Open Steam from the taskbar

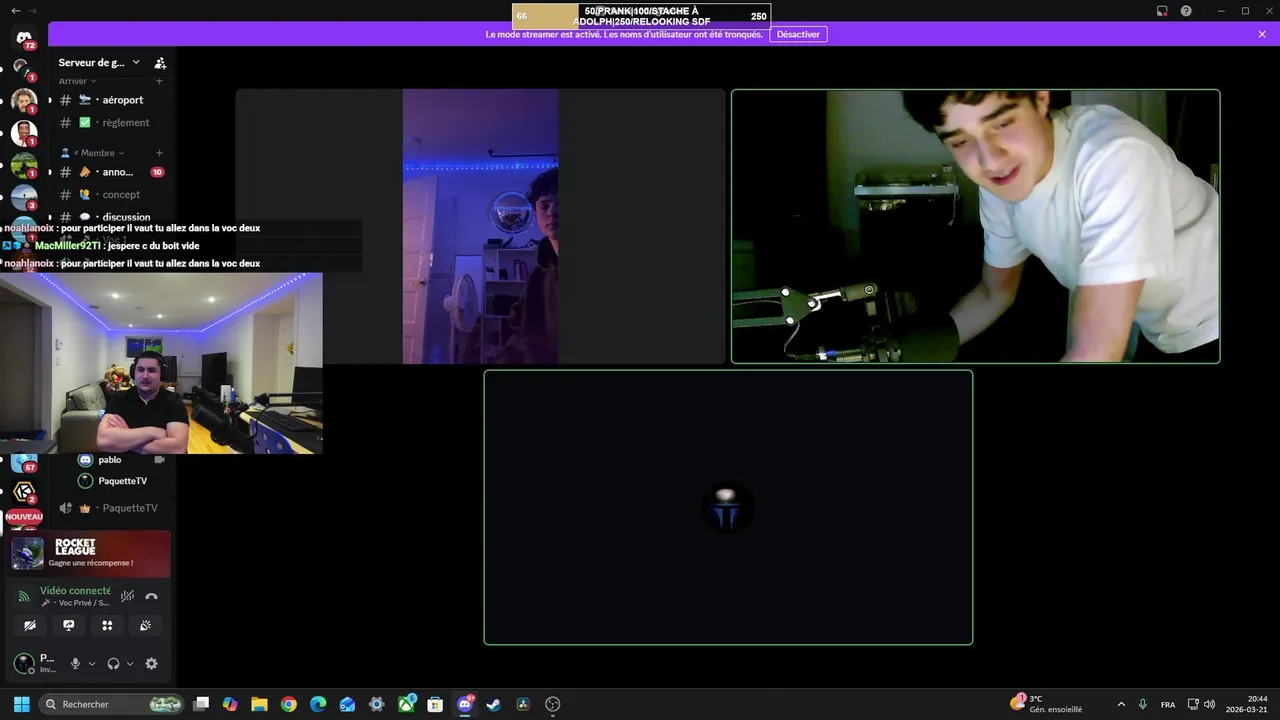[x=493, y=704]
